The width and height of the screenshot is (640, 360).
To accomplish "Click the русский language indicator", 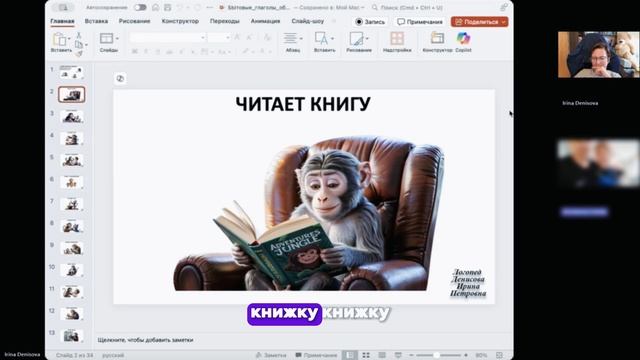I will click(x=113, y=355).
